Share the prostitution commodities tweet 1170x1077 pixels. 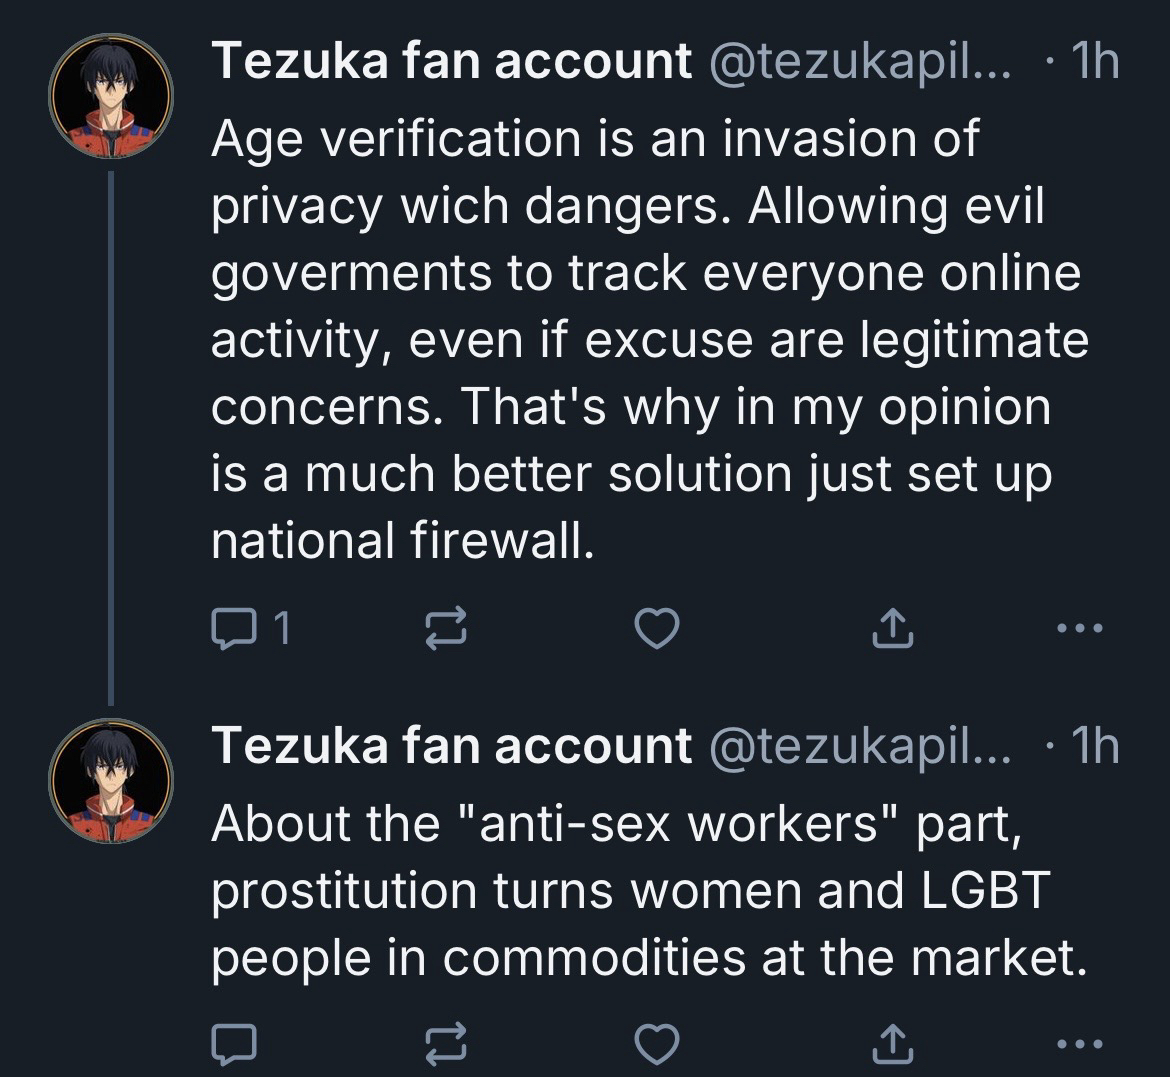tap(893, 1044)
